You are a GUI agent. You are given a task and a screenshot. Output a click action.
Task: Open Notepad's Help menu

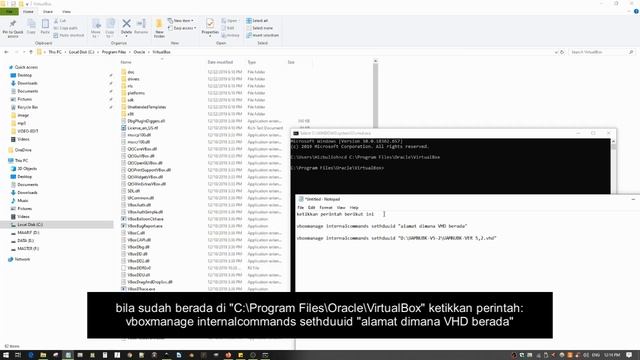point(354,208)
